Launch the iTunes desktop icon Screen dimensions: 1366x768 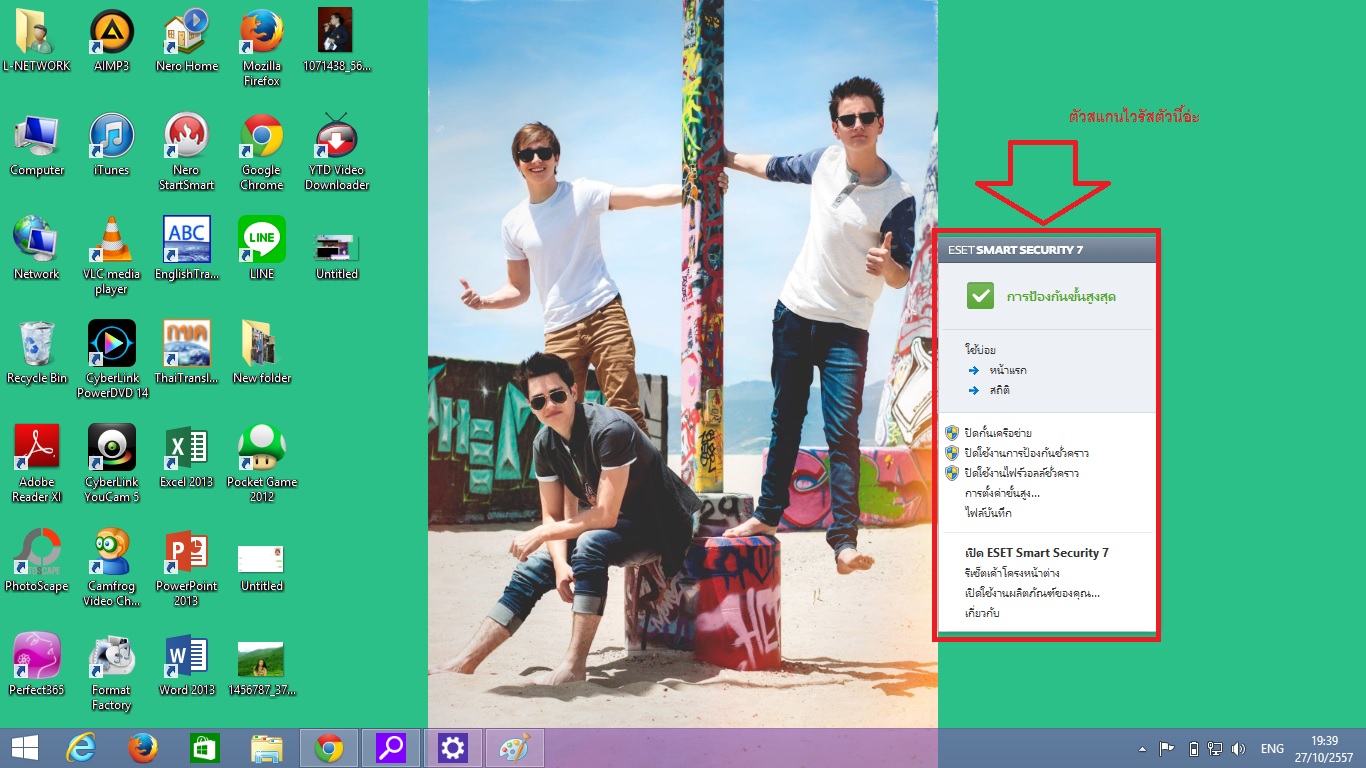tap(111, 137)
